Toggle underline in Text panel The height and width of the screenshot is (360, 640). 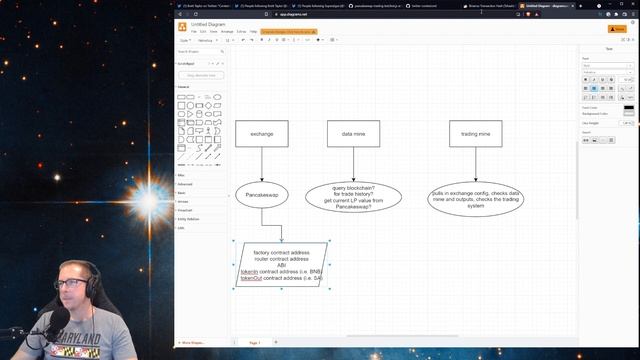(x=603, y=80)
